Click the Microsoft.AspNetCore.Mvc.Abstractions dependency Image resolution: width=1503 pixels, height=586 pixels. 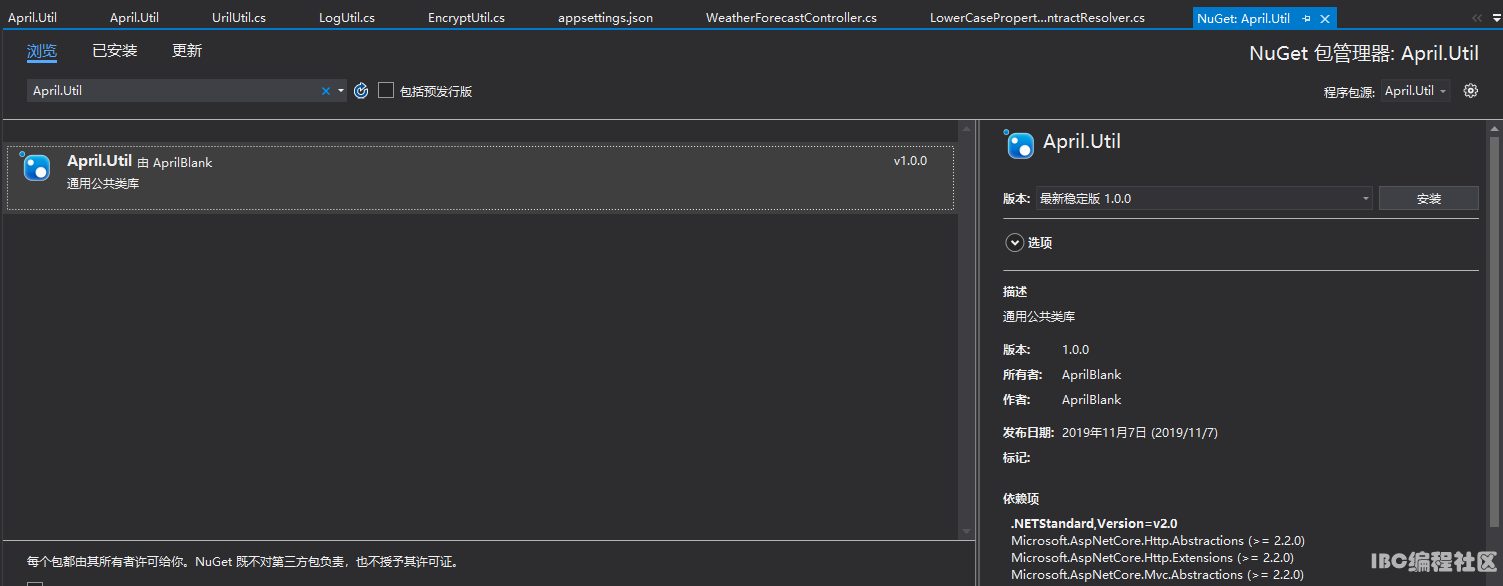(1157, 575)
